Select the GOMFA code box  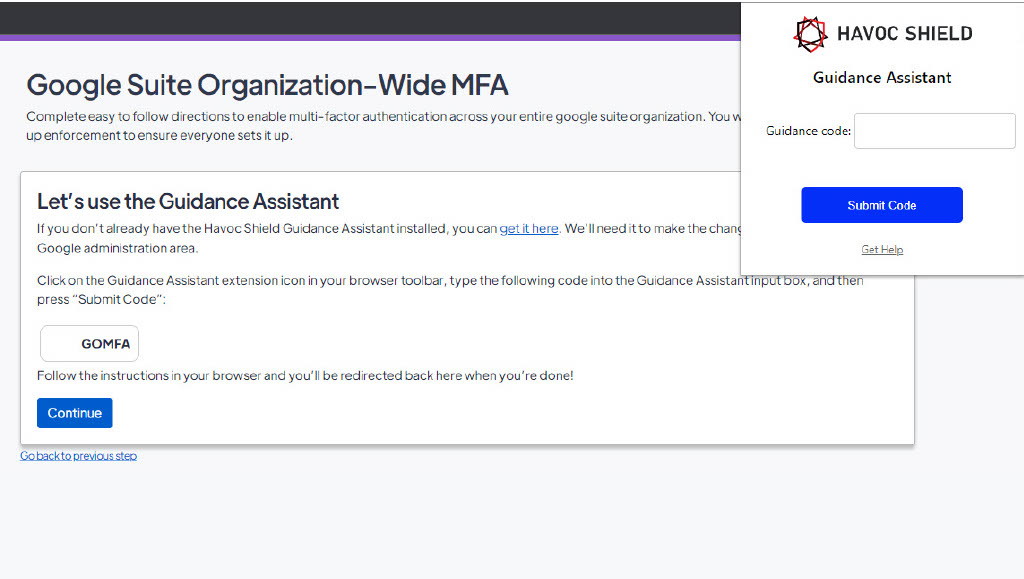(x=89, y=343)
